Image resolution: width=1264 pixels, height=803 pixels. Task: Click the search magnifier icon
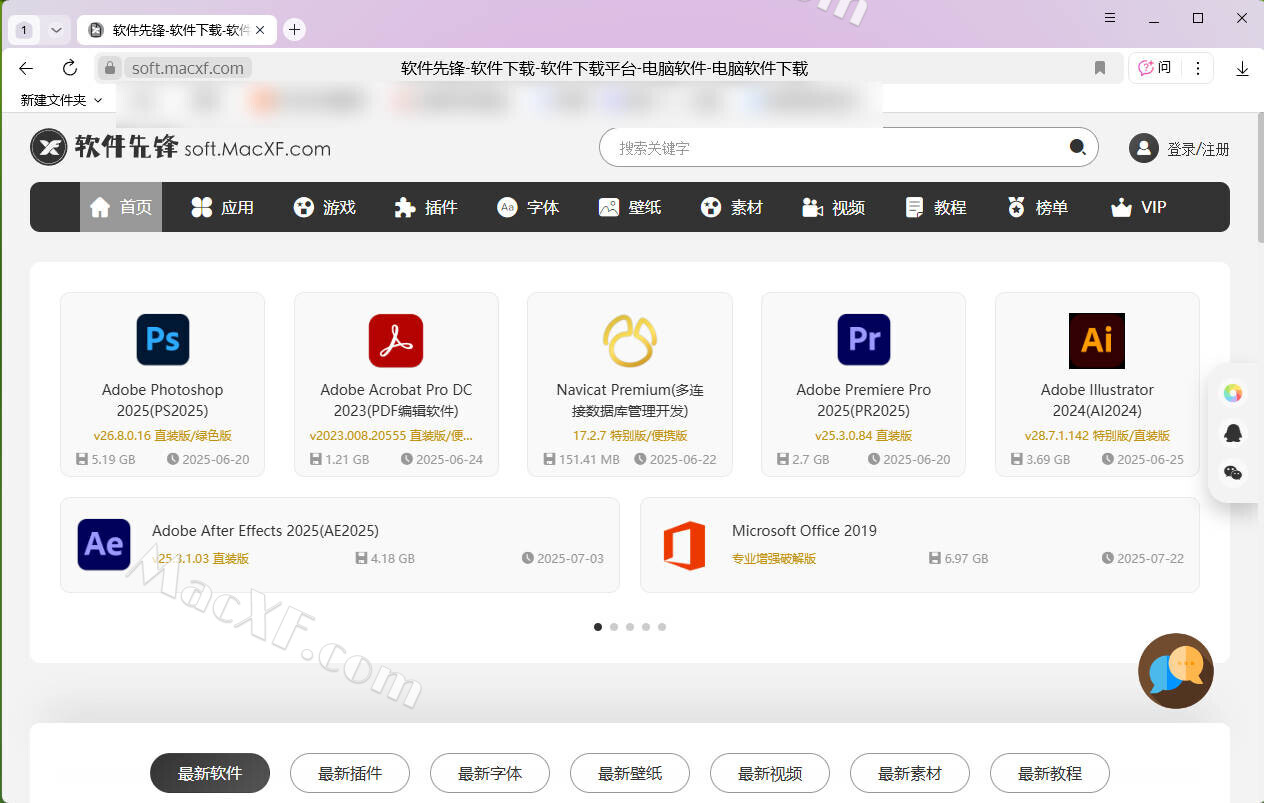(x=1077, y=147)
